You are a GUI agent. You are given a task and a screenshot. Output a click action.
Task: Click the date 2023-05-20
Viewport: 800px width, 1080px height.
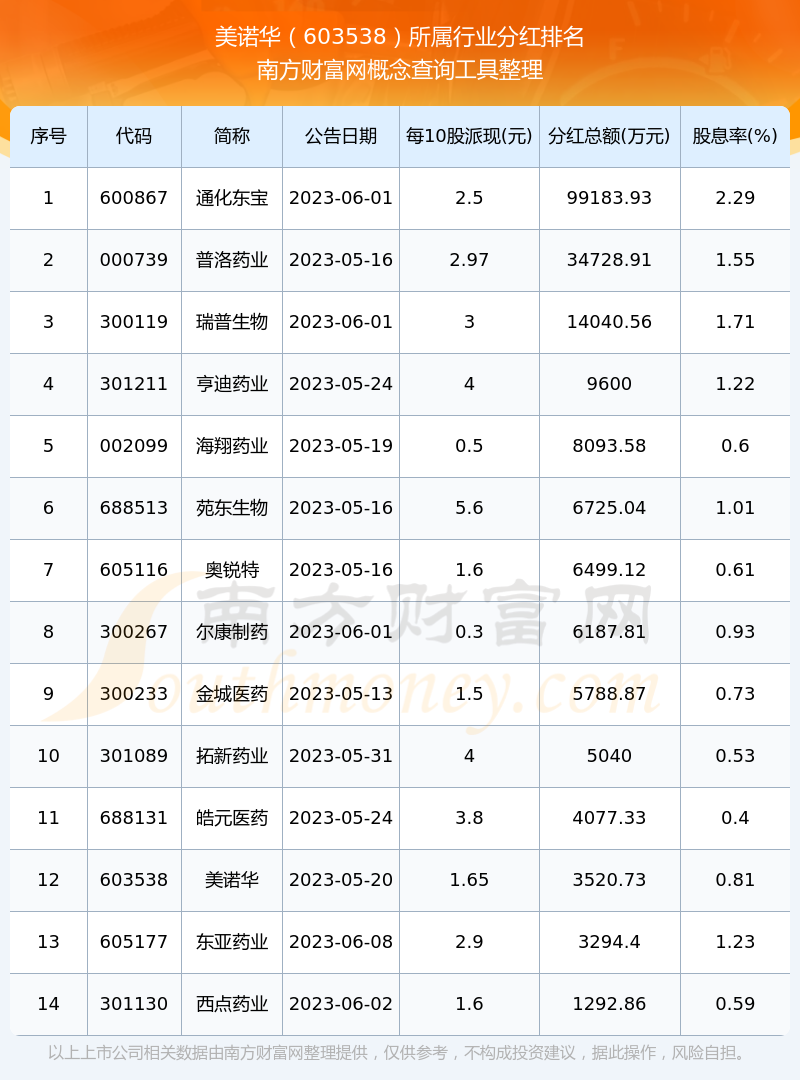pyautogui.click(x=341, y=880)
